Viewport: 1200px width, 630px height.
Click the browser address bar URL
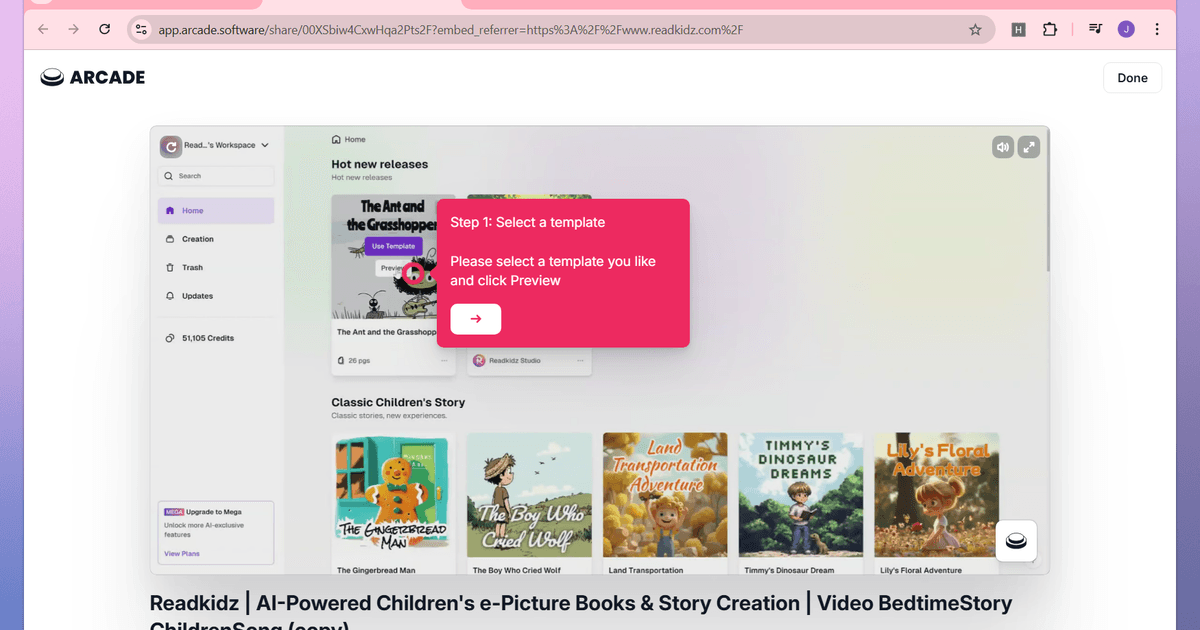(450, 30)
